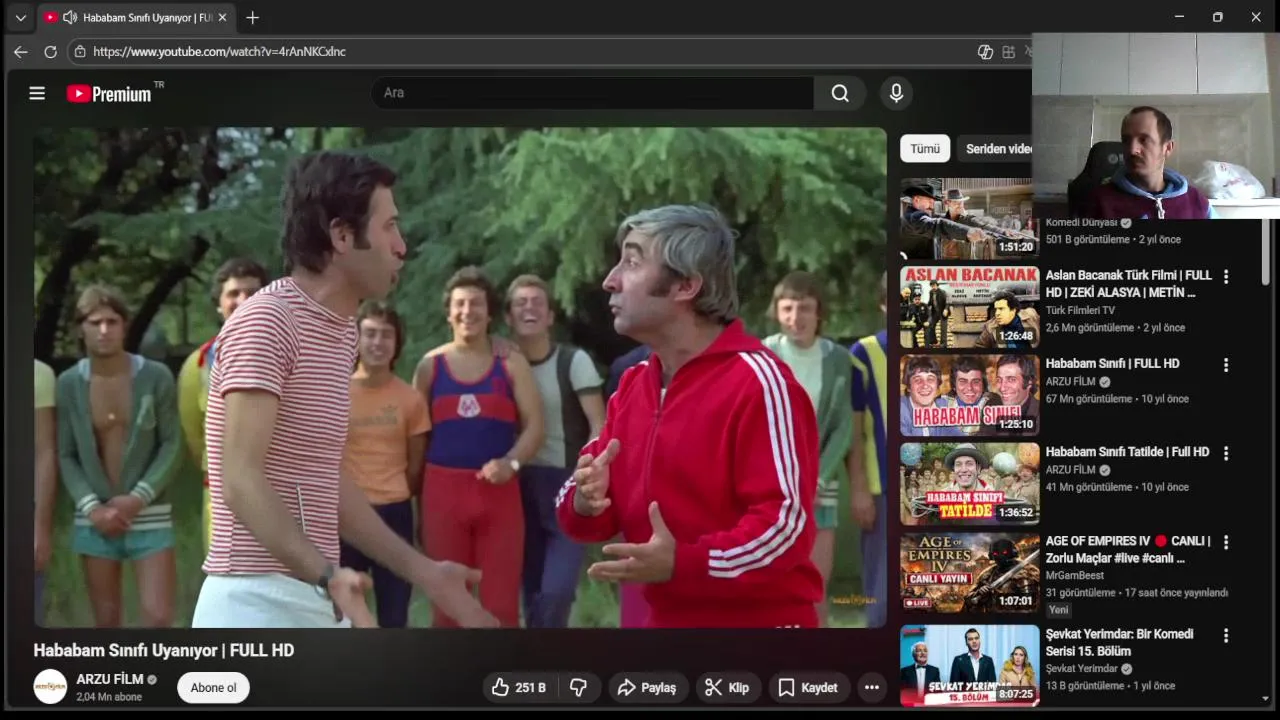The height and width of the screenshot is (720, 1280).
Task: Switch to the Hababam Sınıfı Uyanıyor tab
Action: [137, 17]
